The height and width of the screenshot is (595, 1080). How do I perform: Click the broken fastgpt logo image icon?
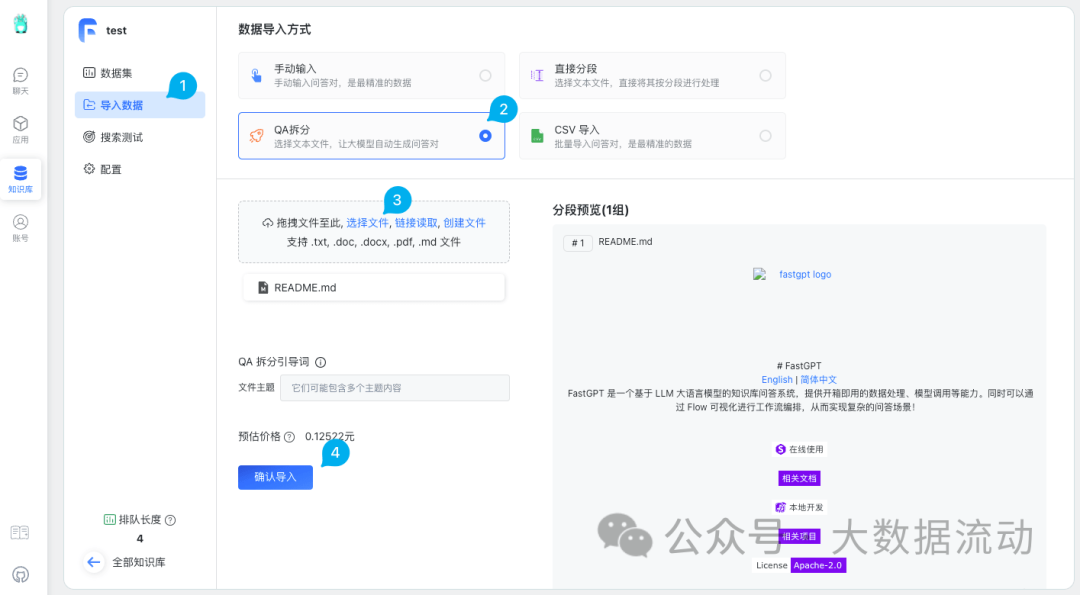click(x=759, y=274)
